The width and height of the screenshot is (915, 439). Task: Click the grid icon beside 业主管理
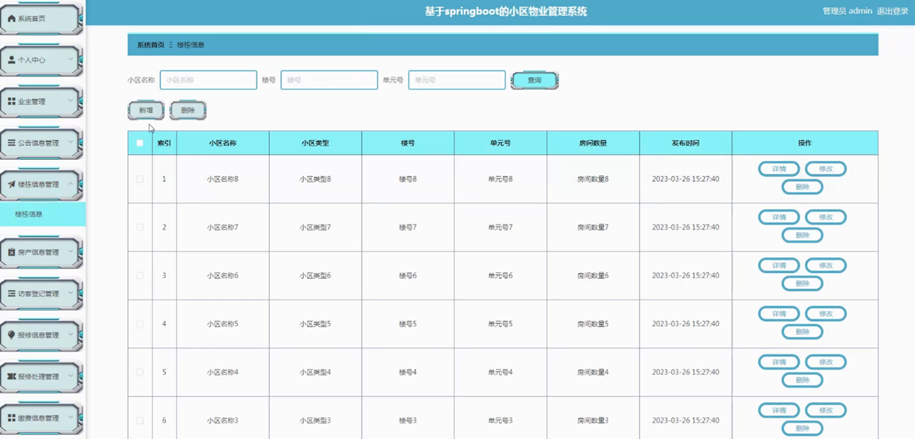click(x=12, y=101)
